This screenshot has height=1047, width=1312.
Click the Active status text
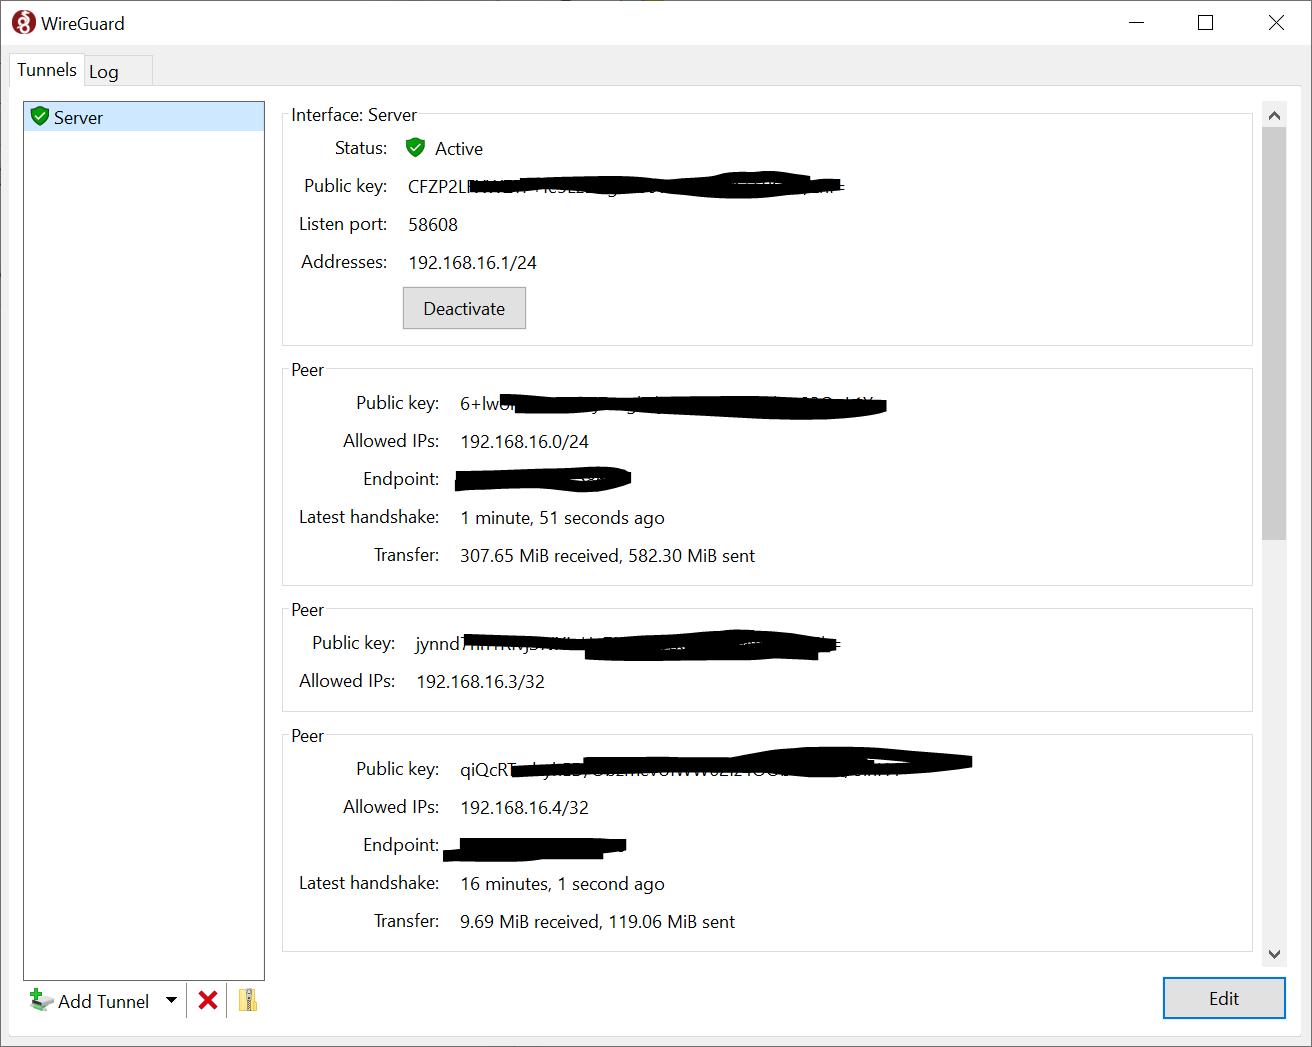coord(459,149)
